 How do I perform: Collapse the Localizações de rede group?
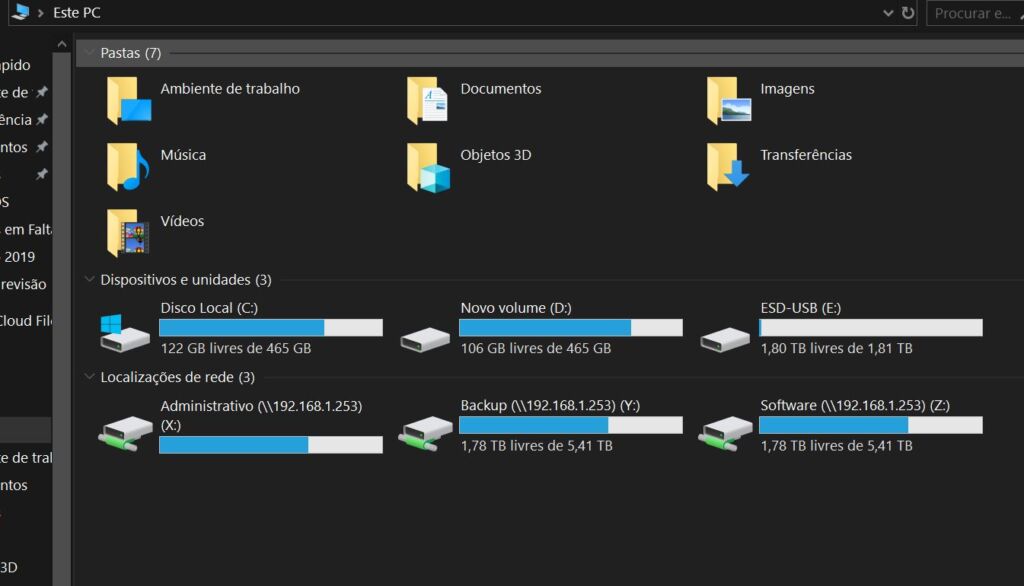click(x=90, y=377)
